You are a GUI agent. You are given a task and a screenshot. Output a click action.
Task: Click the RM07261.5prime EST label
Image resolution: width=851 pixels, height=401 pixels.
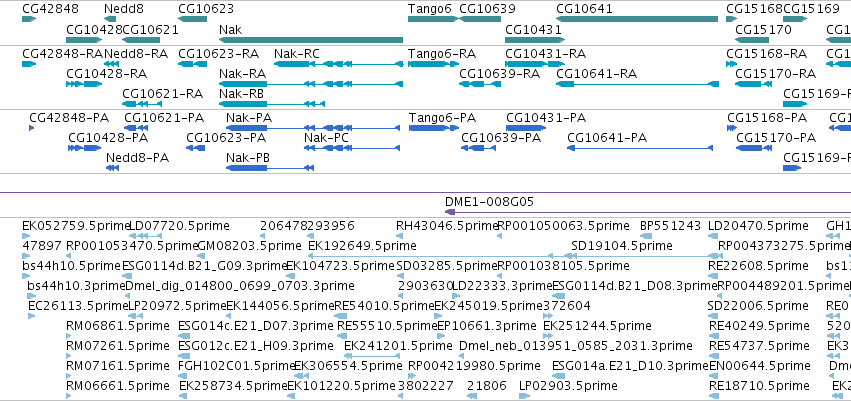click(118, 346)
